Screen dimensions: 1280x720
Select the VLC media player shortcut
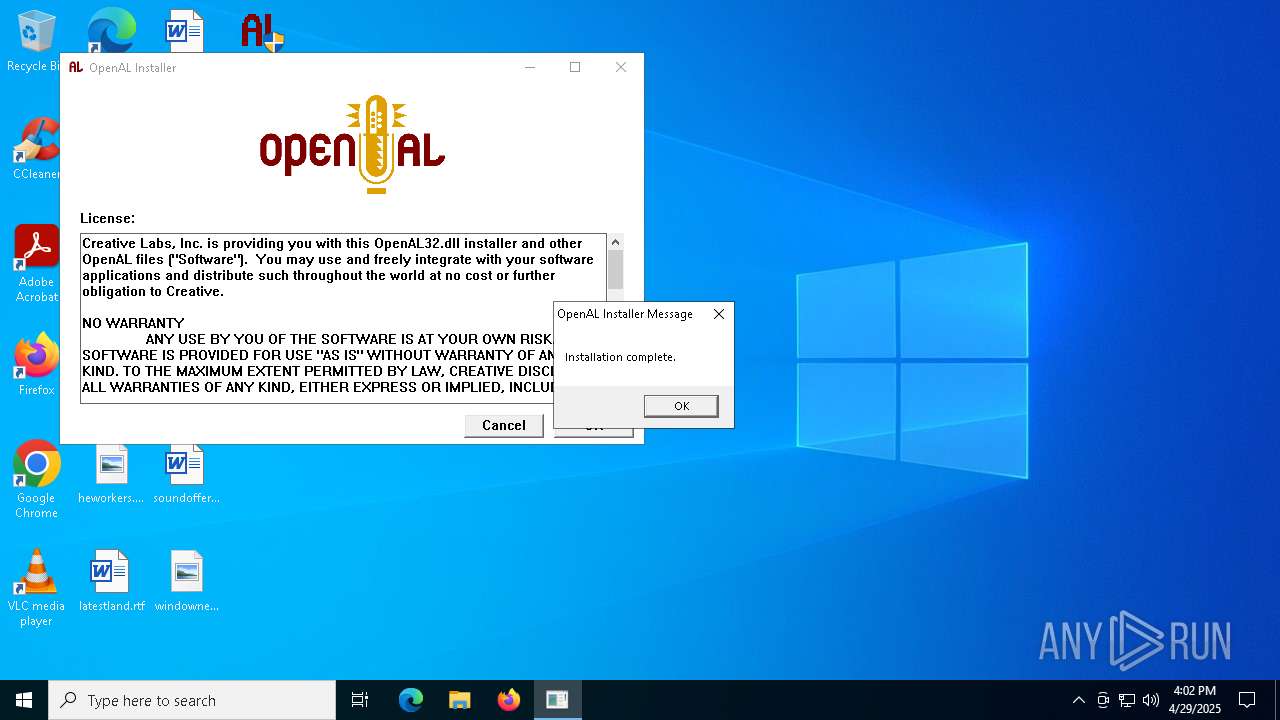pyautogui.click(x=36, y=588)
